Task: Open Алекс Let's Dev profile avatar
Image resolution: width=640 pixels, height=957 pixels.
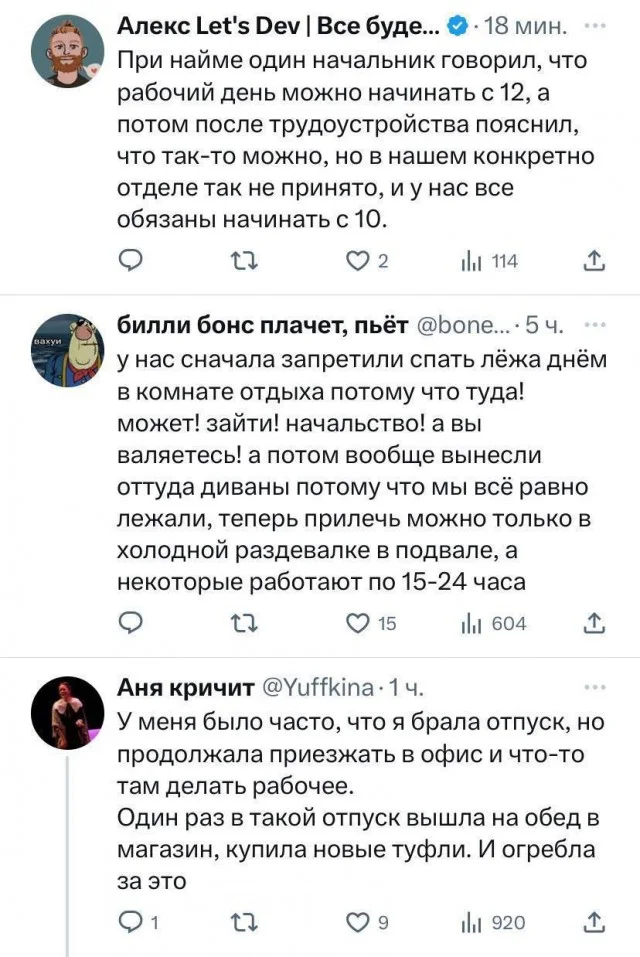Action: (x=66, y=52)
